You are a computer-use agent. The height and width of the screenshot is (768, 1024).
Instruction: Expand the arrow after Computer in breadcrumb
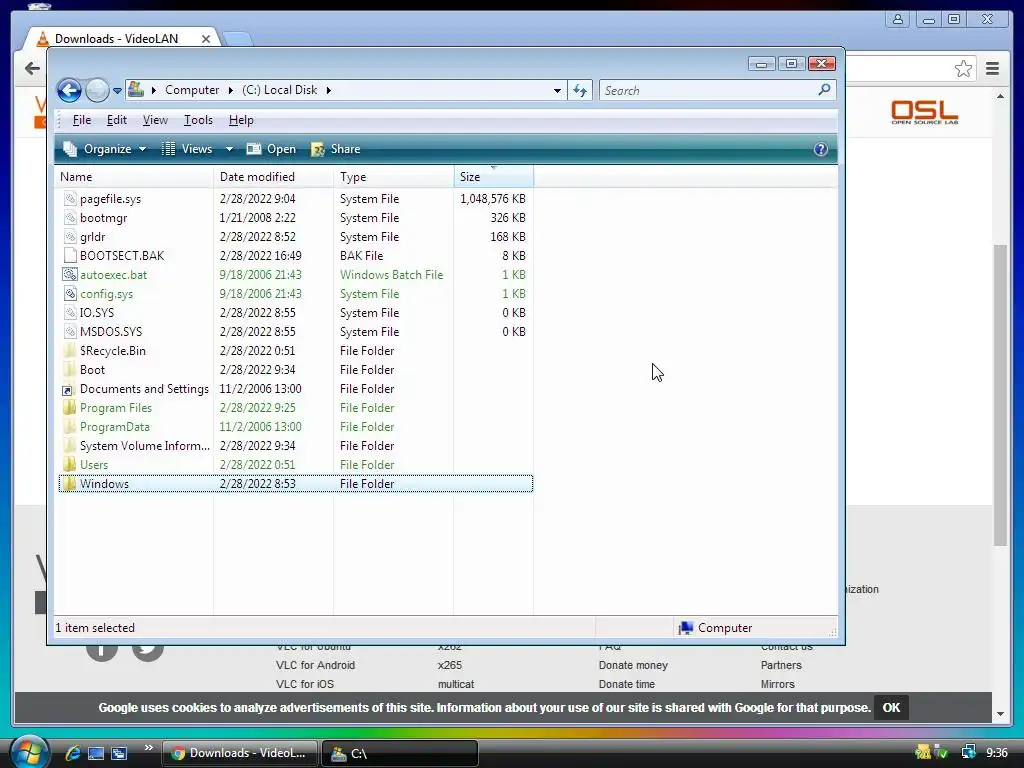click(231, 90)
